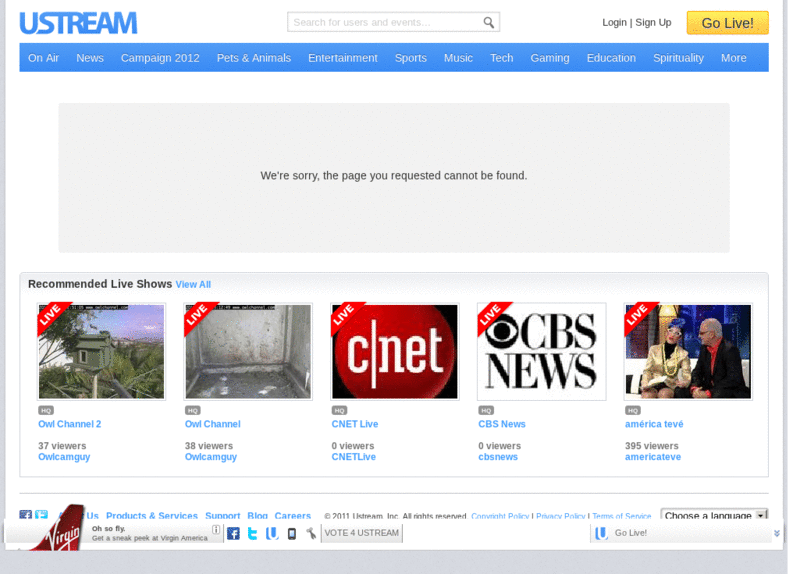Click the HQ badge under CBS News thumbnail
800x574 pixels.
click(x=486, y=410)
